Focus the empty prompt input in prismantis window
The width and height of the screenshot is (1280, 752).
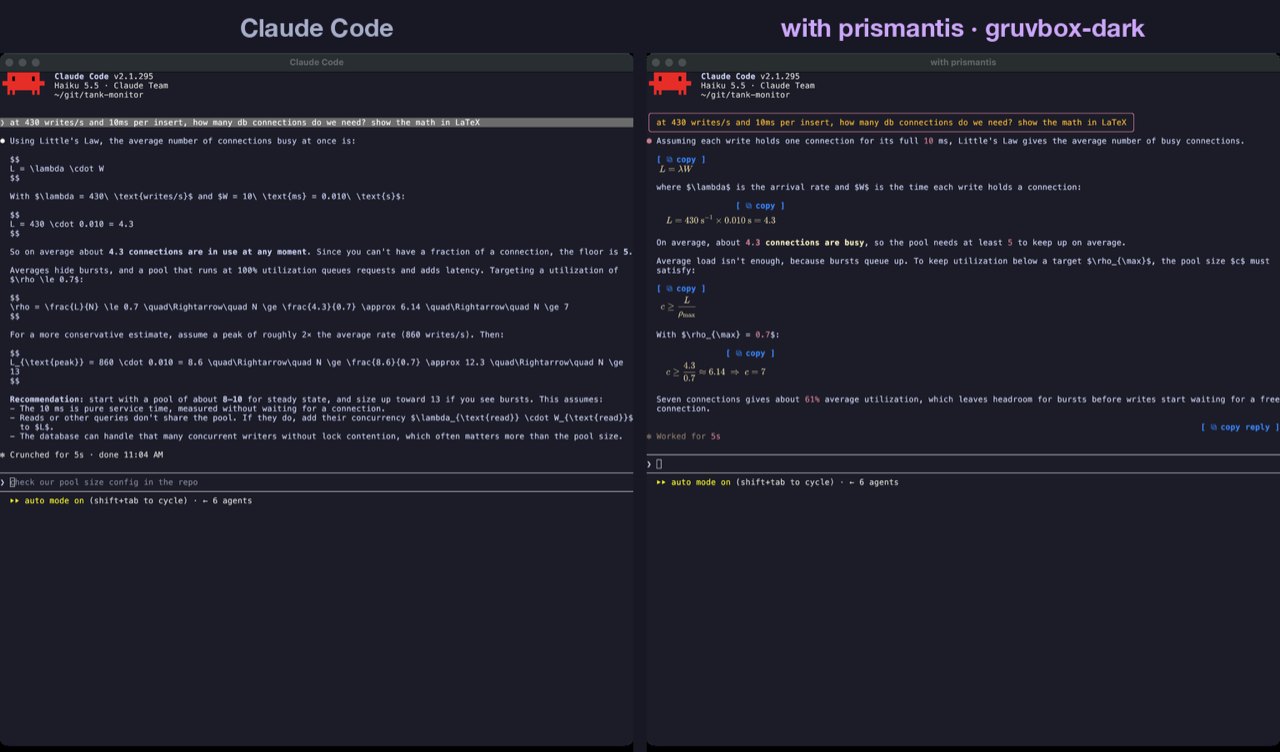point(963,464)
